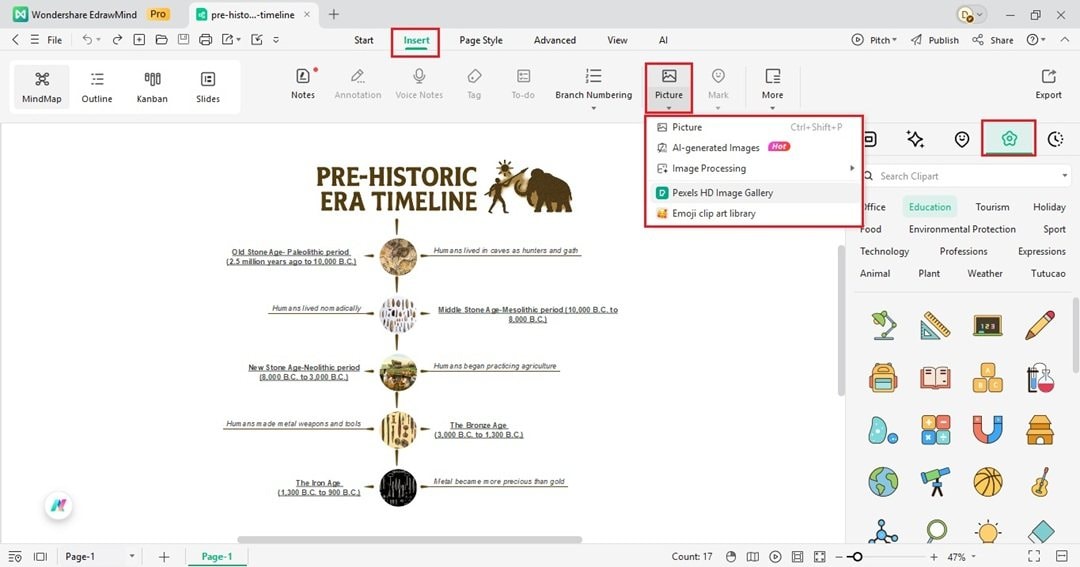Viewport: 1080px width, 567px height.
Task: Open the Page Style tab
Action: tap(481, 40)
